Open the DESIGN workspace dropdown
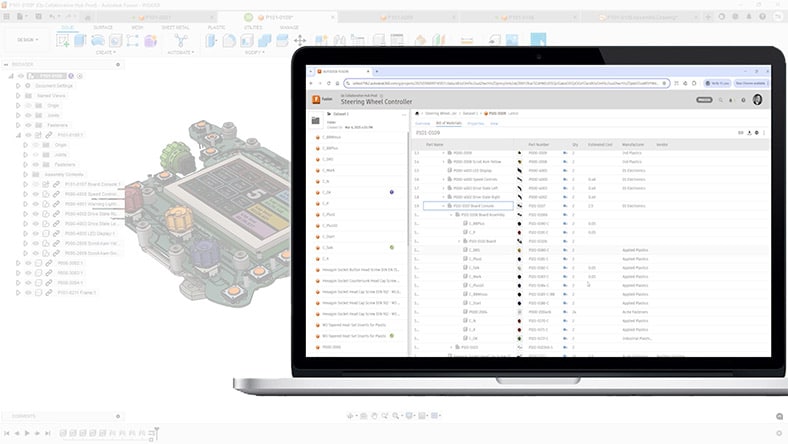This screenshot has height=444, width=788. [26, 40]
